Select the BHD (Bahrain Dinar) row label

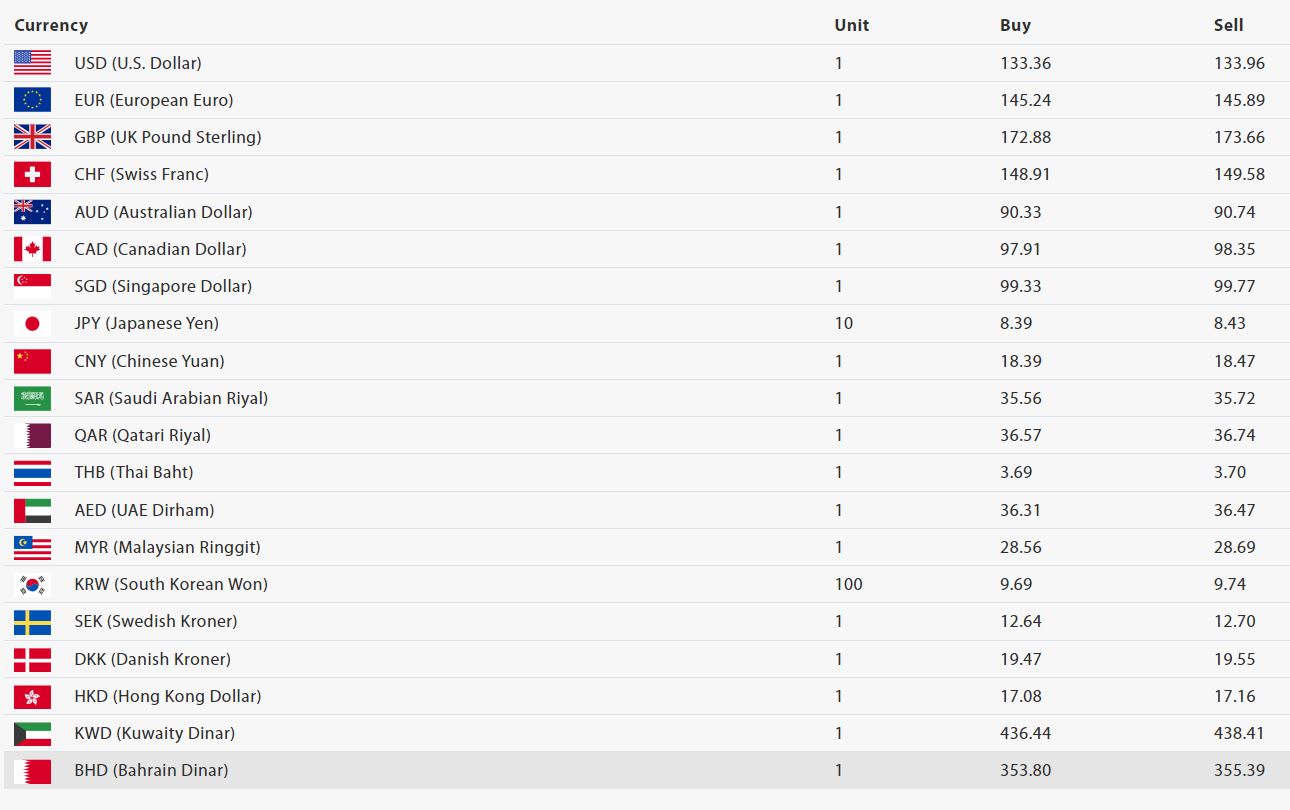pos(151,770)
